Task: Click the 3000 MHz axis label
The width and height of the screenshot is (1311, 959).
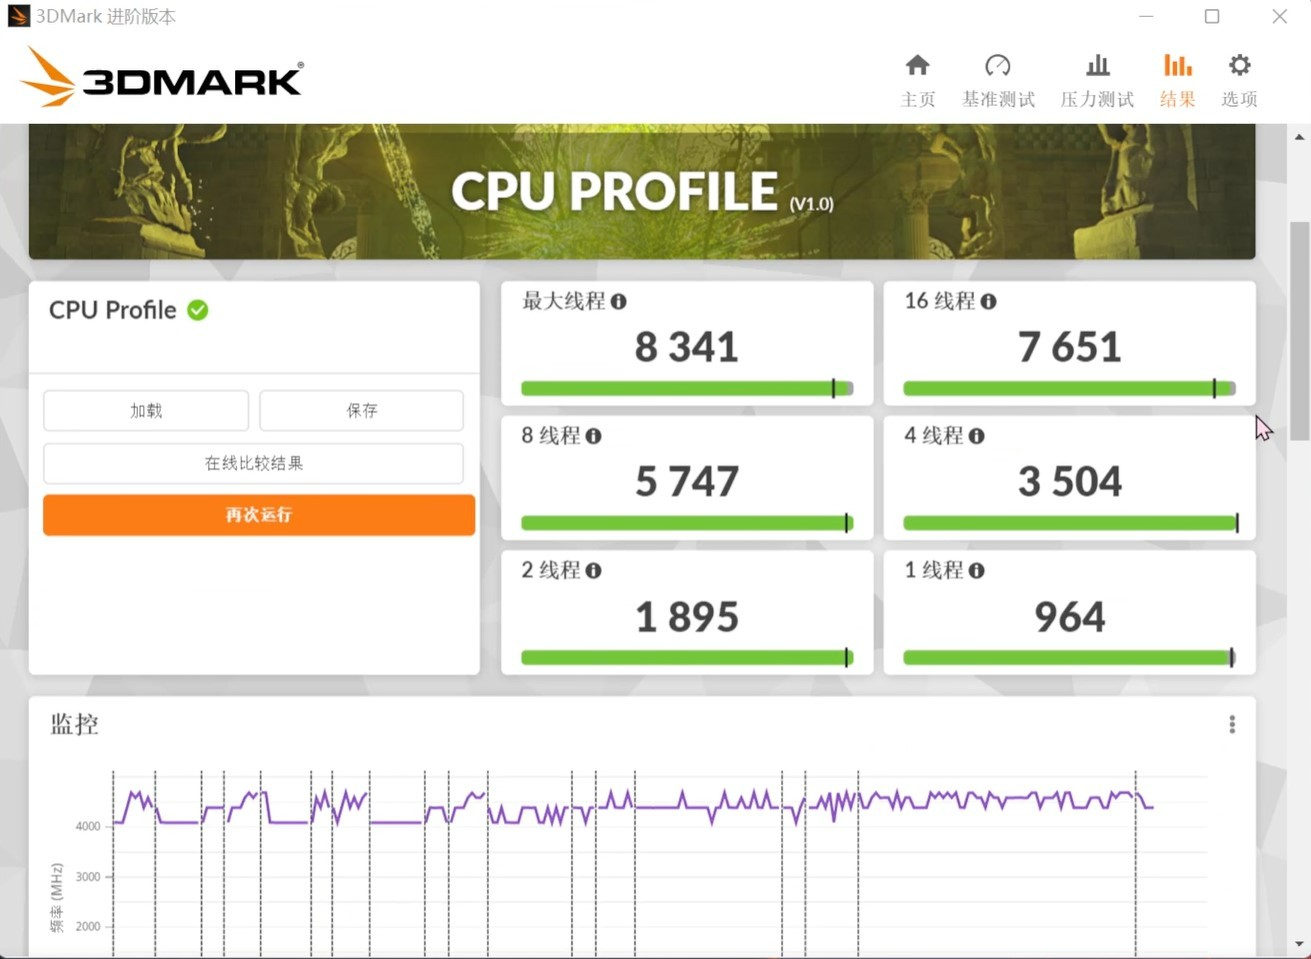Action: [88, 877]
